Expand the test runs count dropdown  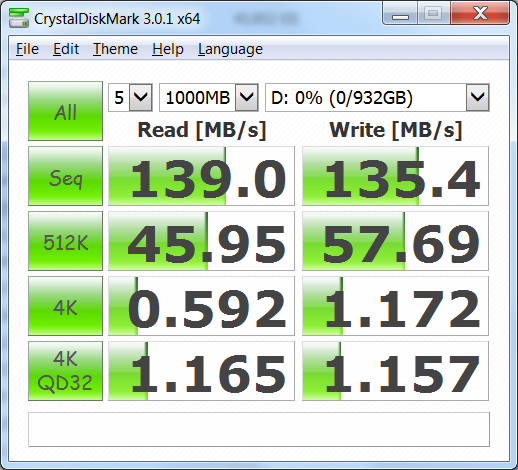coord(141,98)
